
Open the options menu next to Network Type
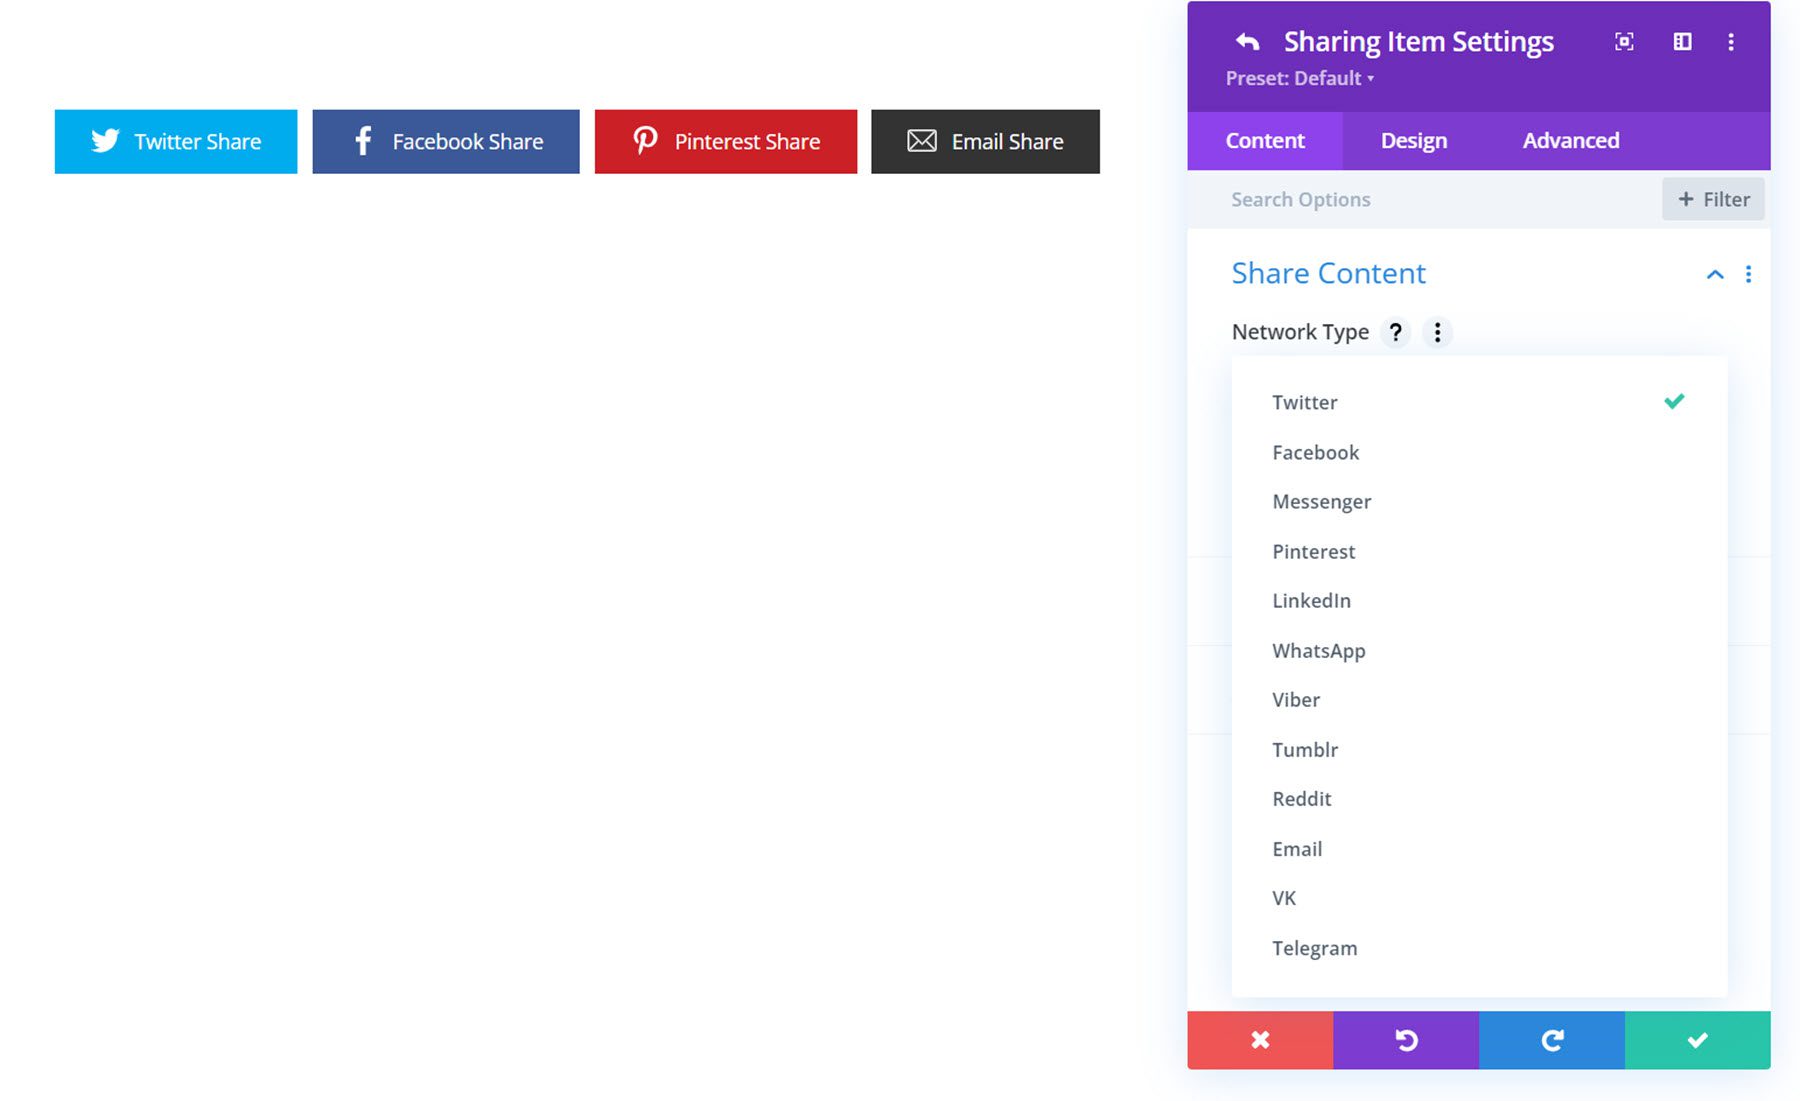pos(1438,332)
